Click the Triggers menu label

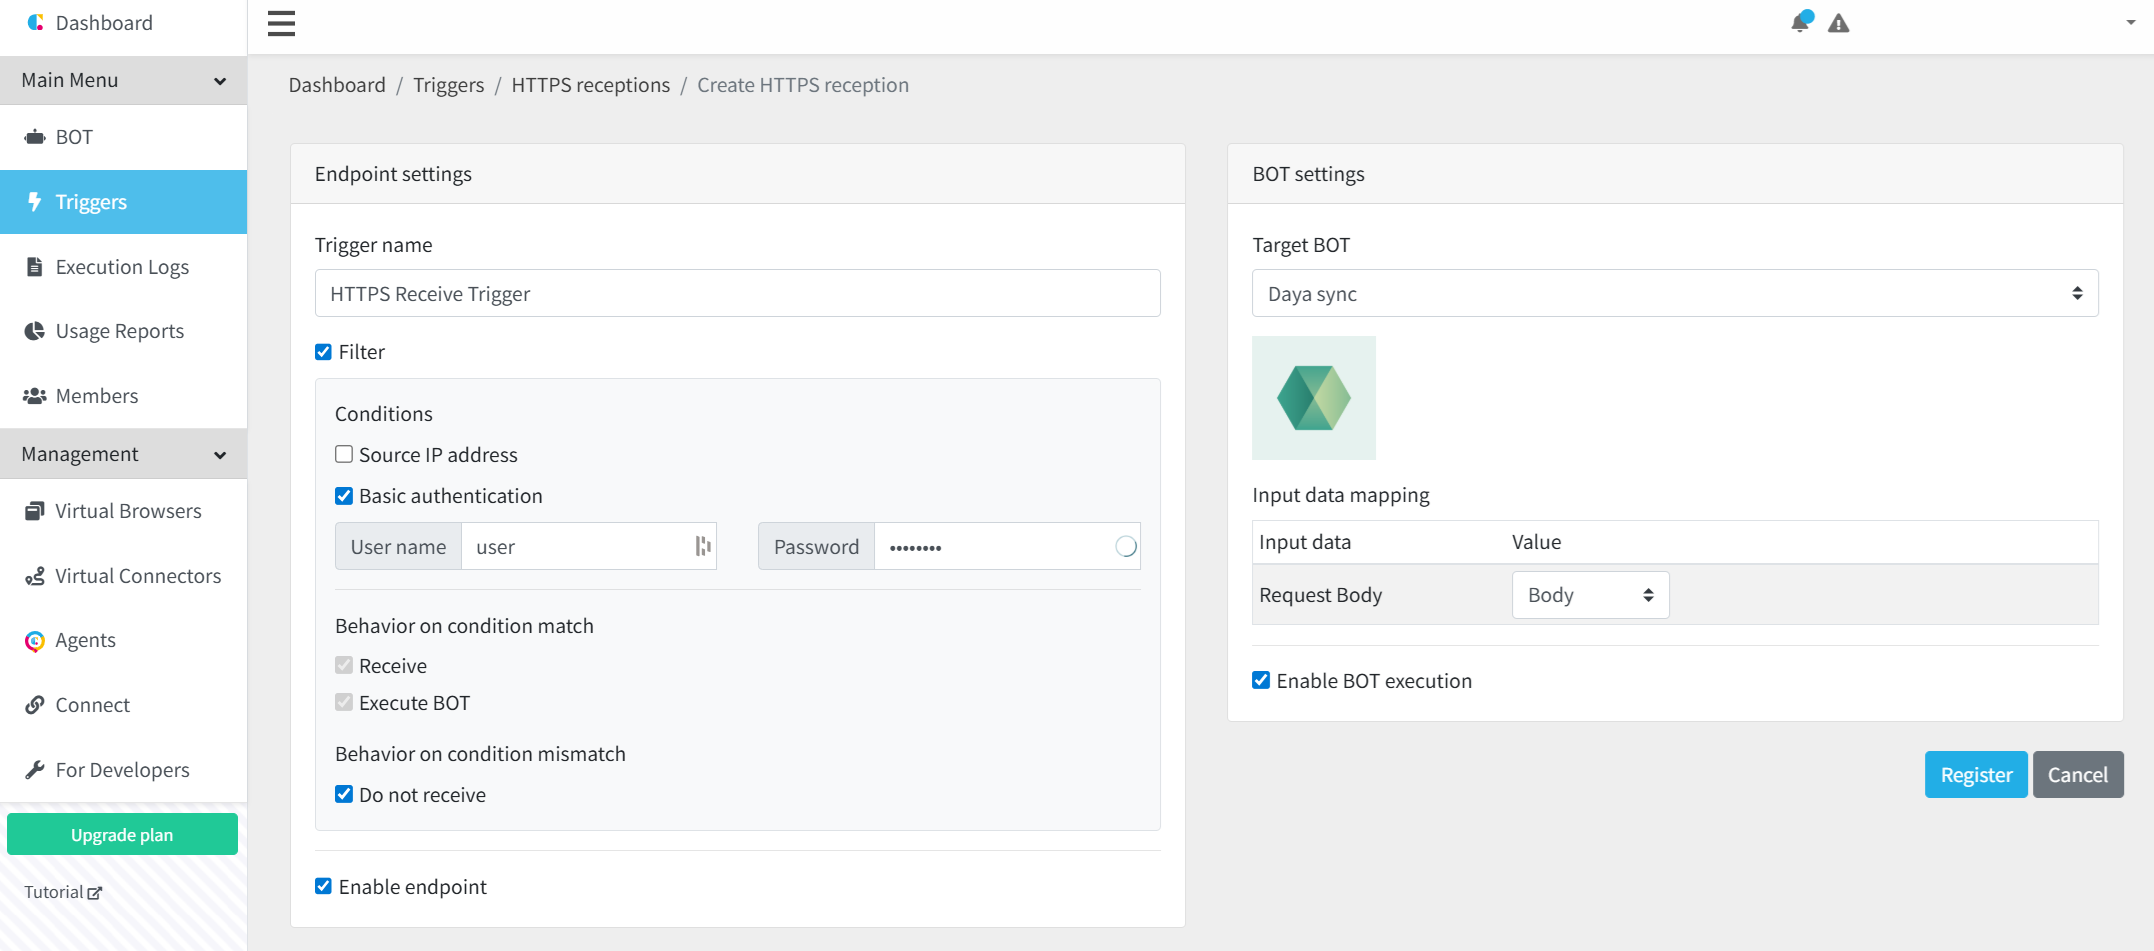(x=91, y=202)
